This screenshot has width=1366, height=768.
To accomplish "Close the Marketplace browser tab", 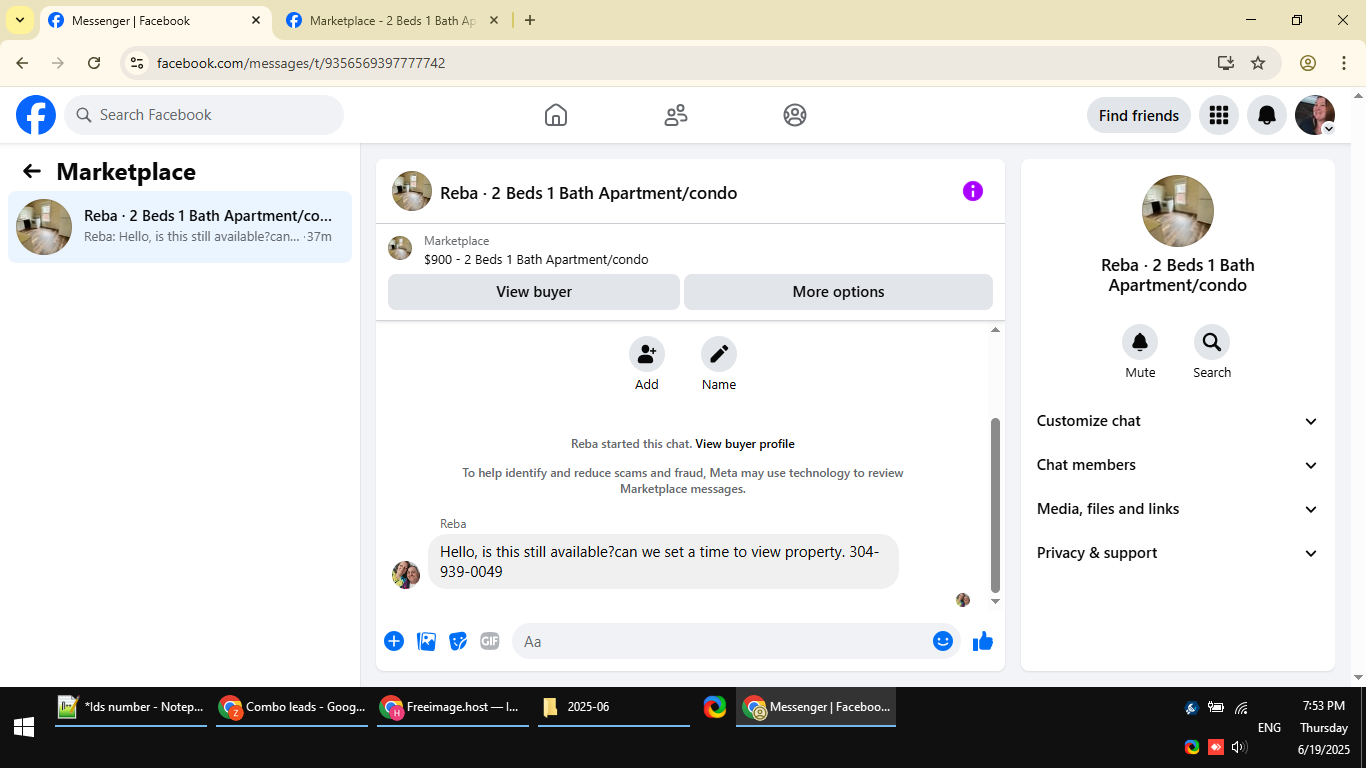I will tap(494, 20).
